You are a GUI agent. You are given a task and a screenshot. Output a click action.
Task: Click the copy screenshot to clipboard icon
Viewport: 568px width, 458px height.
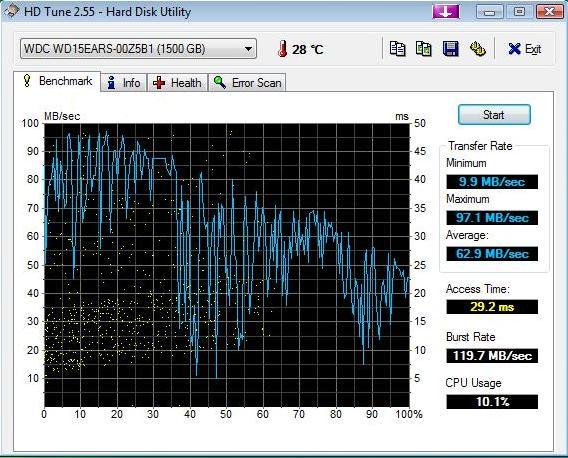[x=423, y=49]
